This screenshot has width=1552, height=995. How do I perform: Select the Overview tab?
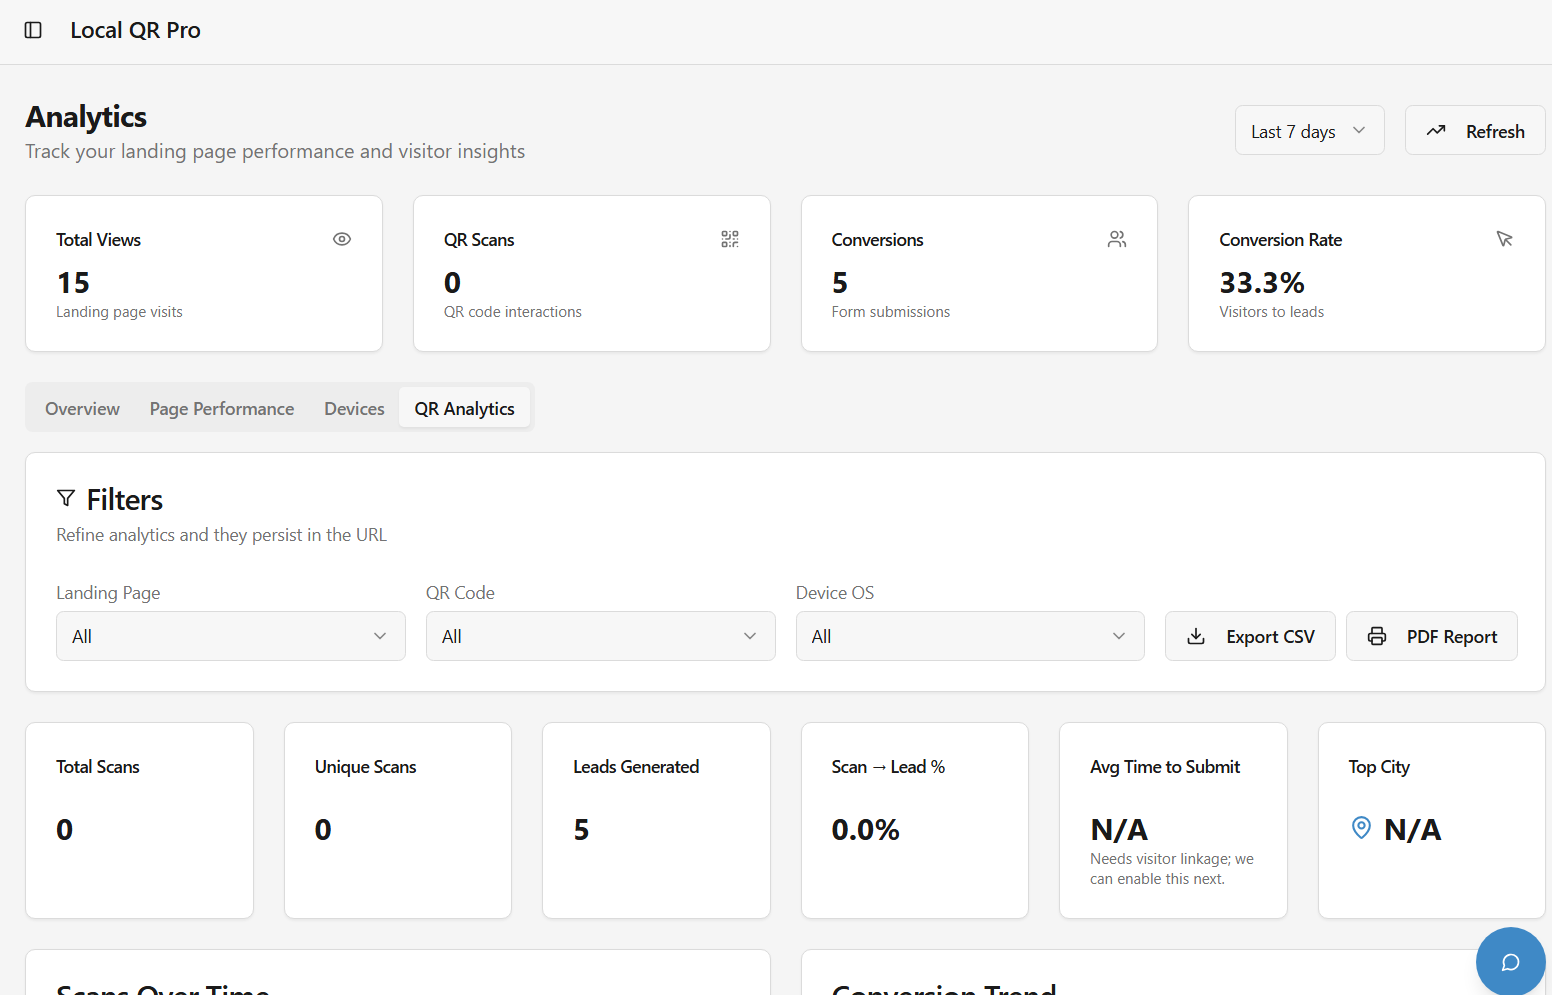coord(81,408)
